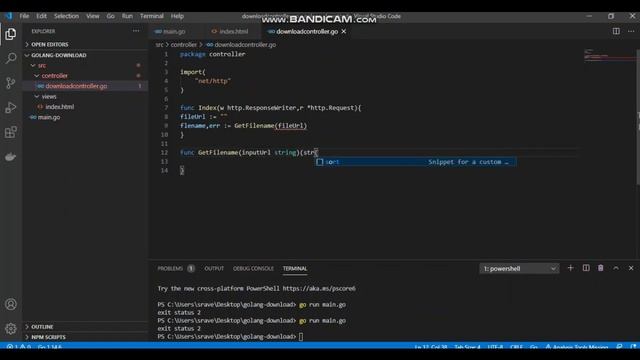Create a new terminal with plus icon
The image size is (640, 360).
coord(571,268)
